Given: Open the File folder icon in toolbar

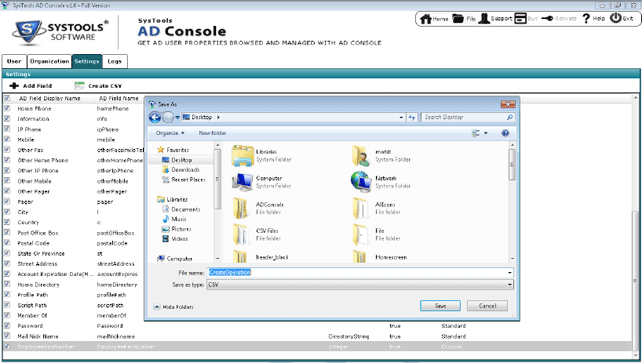Looking at the screenshot, I should (x=458, y=19).
